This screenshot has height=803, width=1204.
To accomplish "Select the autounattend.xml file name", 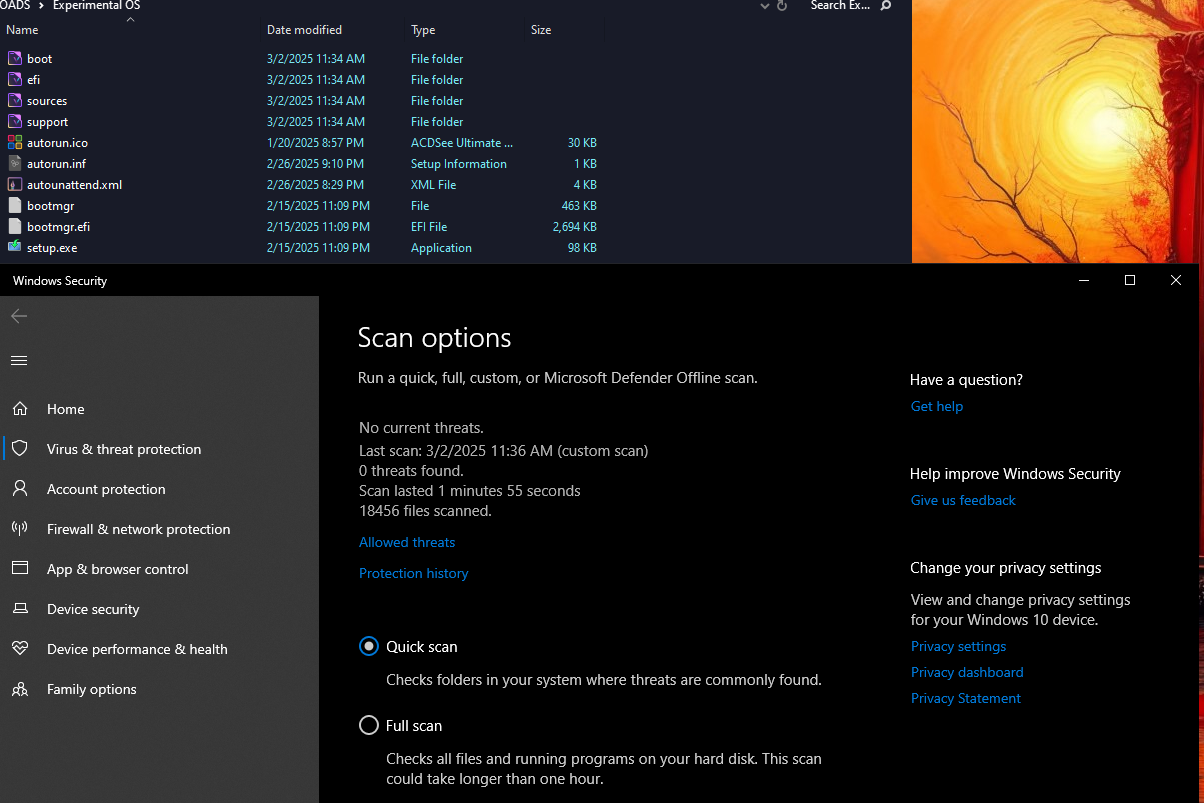I will click(74, 185).
